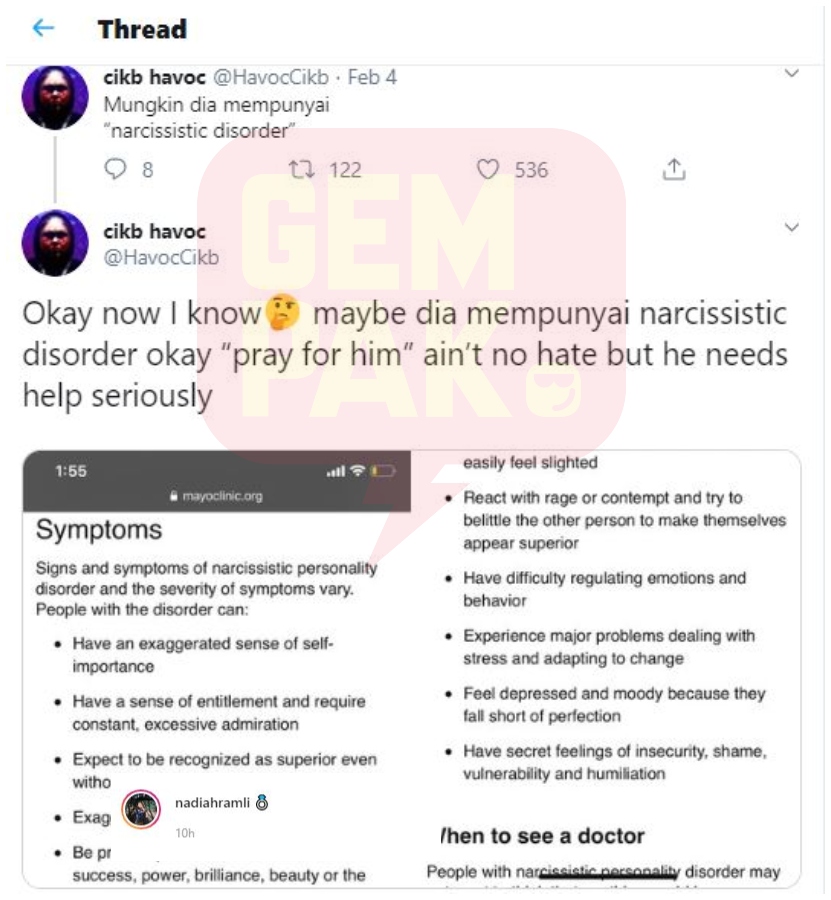The width and height of the screenshot is (831, 900).
Task: Expand main tweet's chevron options menu
Action: (791, 227)
